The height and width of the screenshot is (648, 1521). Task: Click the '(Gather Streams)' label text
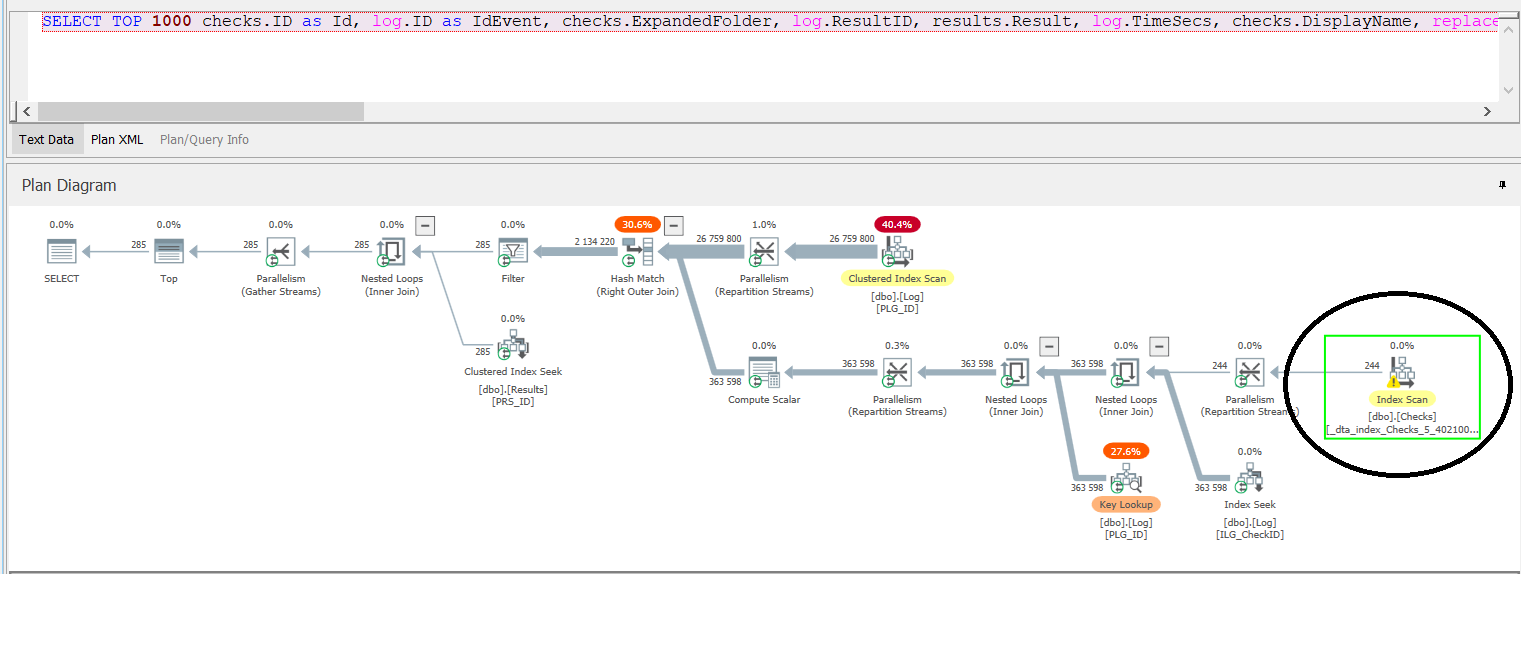(281, 292)
